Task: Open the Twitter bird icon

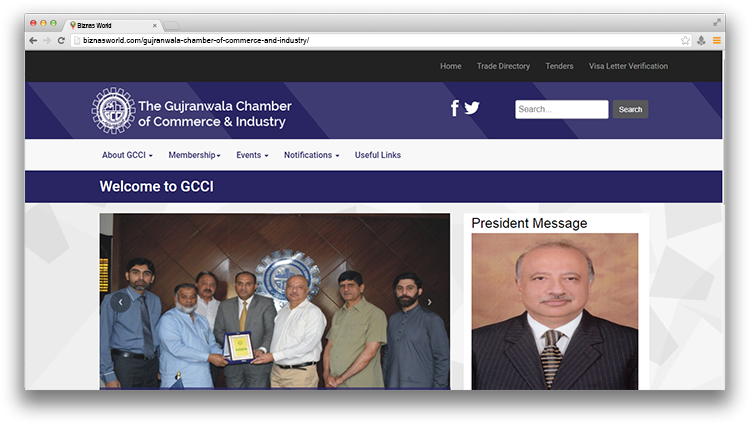Action: click(472, 108)
